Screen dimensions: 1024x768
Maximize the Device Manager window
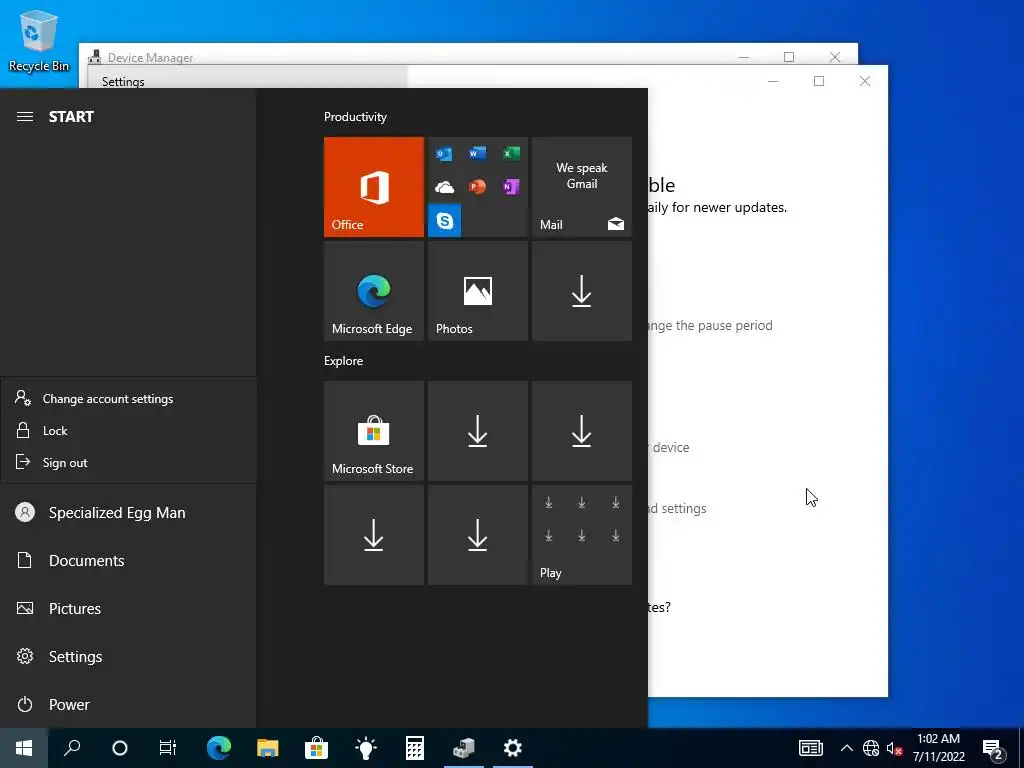click(x=789, y=57)
